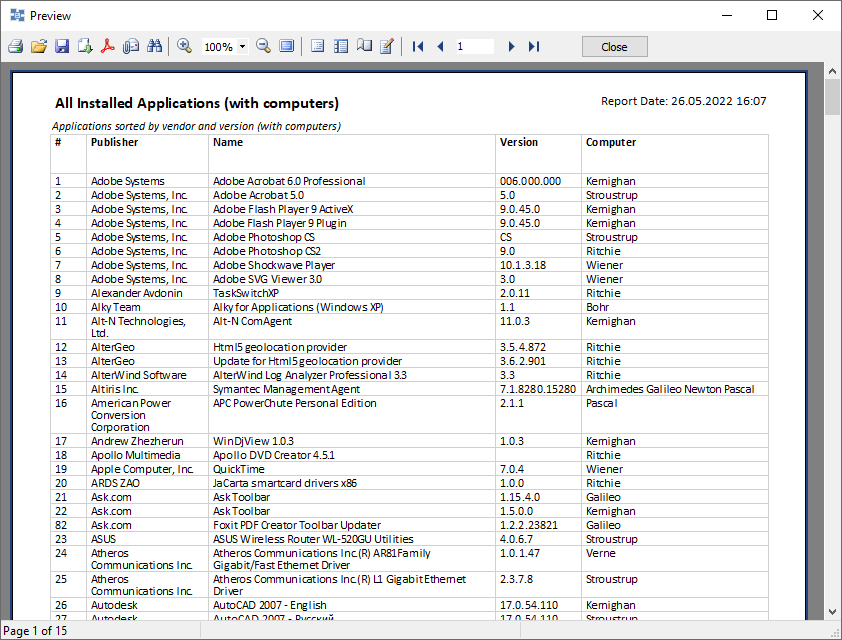This screenshot has width=842, height=640.
Task: Click version 7.1.8280.15280 cell
Action: click(538, 389)
